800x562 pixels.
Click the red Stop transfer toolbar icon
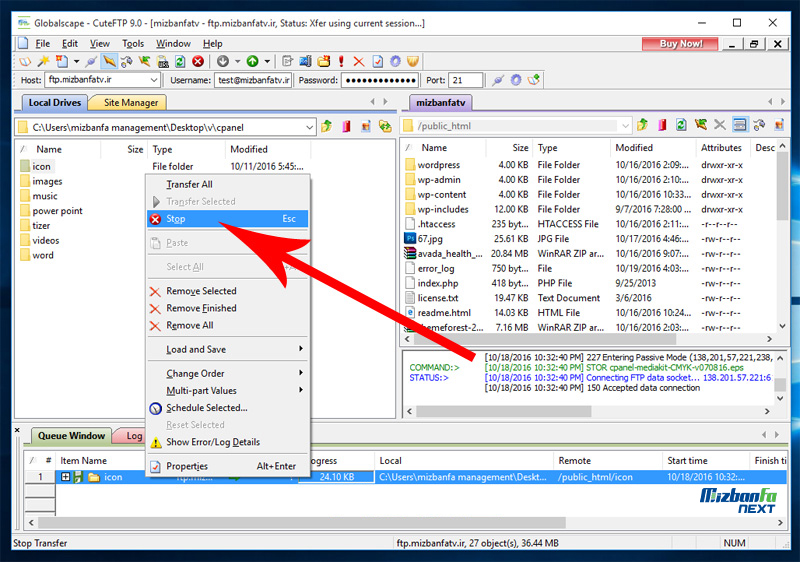click(198, 62)
